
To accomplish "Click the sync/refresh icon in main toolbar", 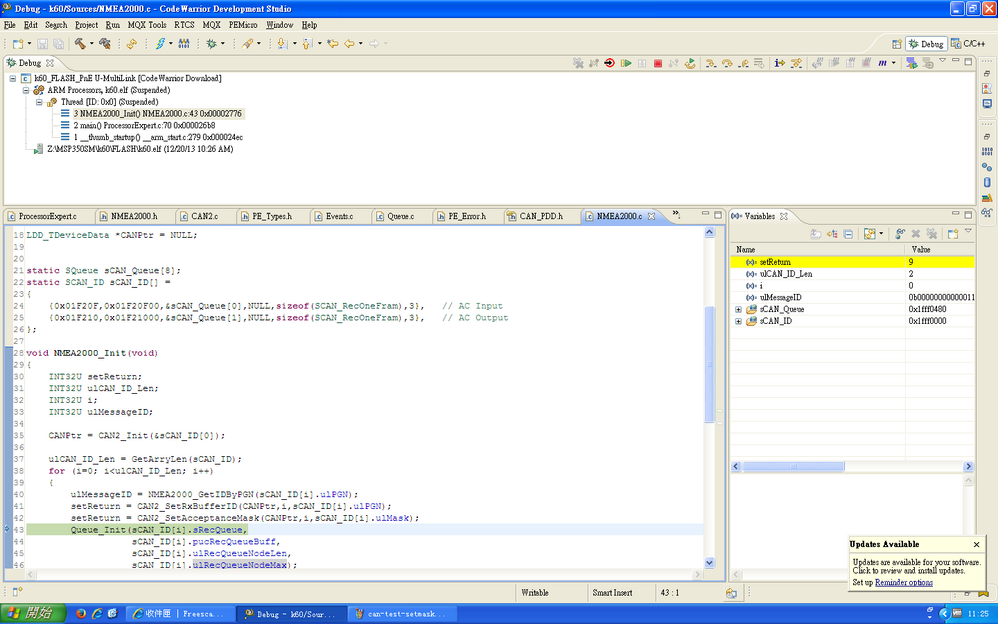I will tap(132, 44).
